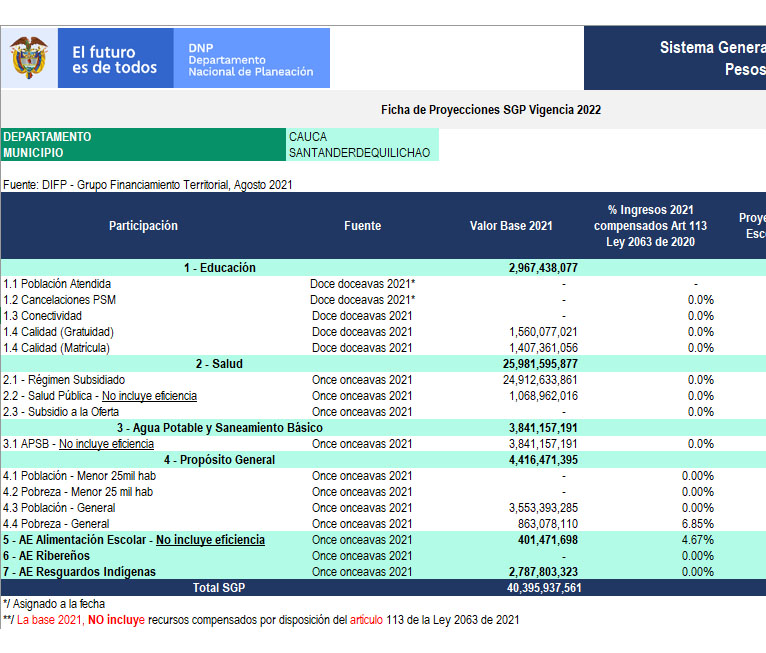This screenshot has height=653, width=766.
Task: Select the Salud total 25,981,595,877
Action: click(540, 364)
